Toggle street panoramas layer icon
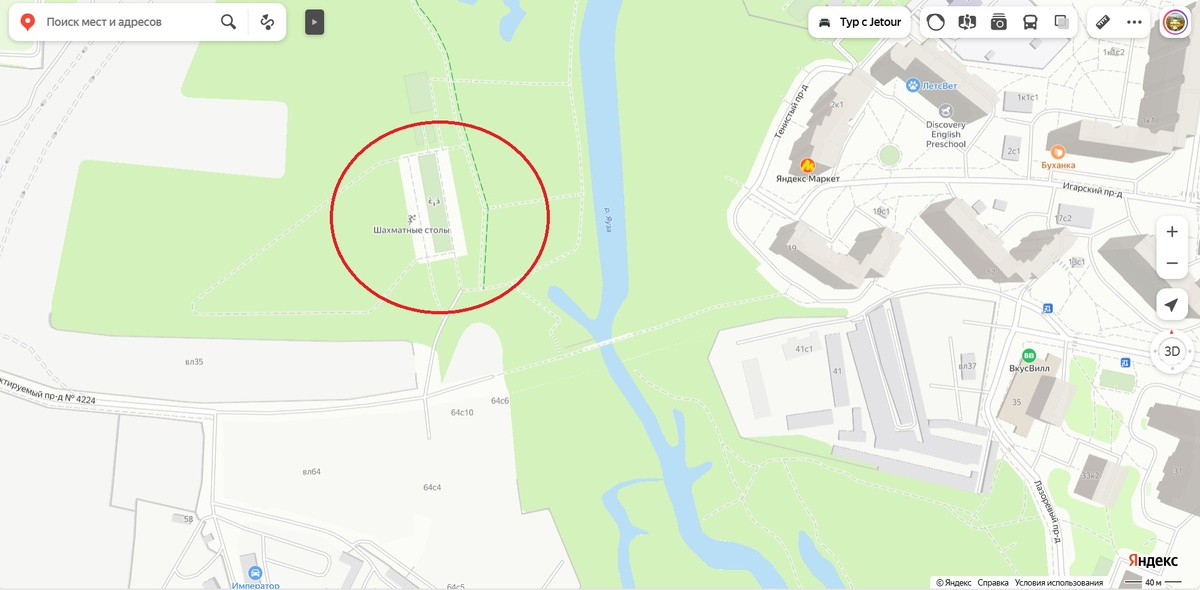1200x590 pixels. click(x=966, y=21)
